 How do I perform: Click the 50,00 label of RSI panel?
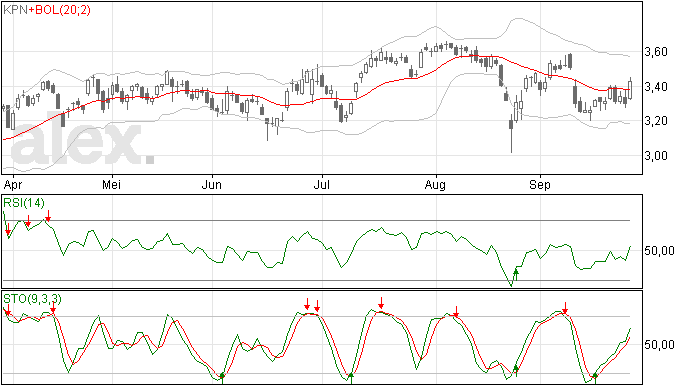(x=659, y=251)
